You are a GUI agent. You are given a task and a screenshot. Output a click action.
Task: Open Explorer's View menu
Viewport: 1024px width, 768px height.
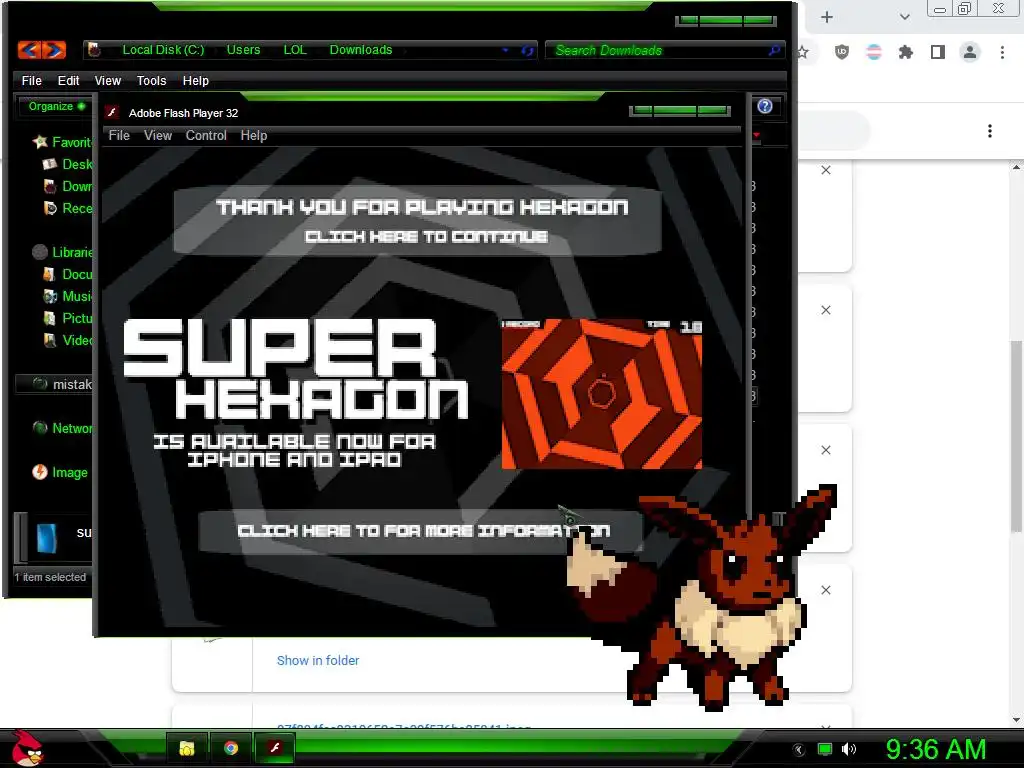107,80
